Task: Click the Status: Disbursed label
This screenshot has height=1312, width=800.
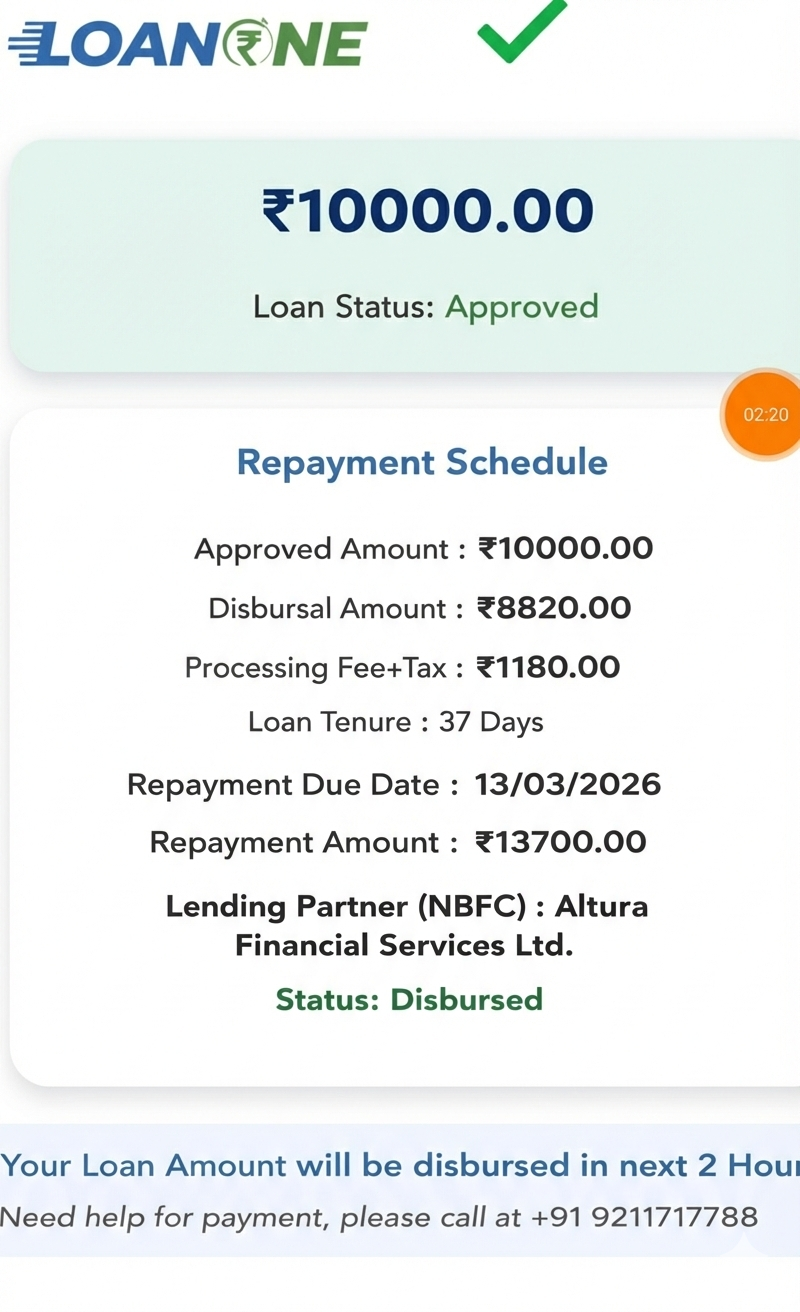Action: [x=409, y=999]
